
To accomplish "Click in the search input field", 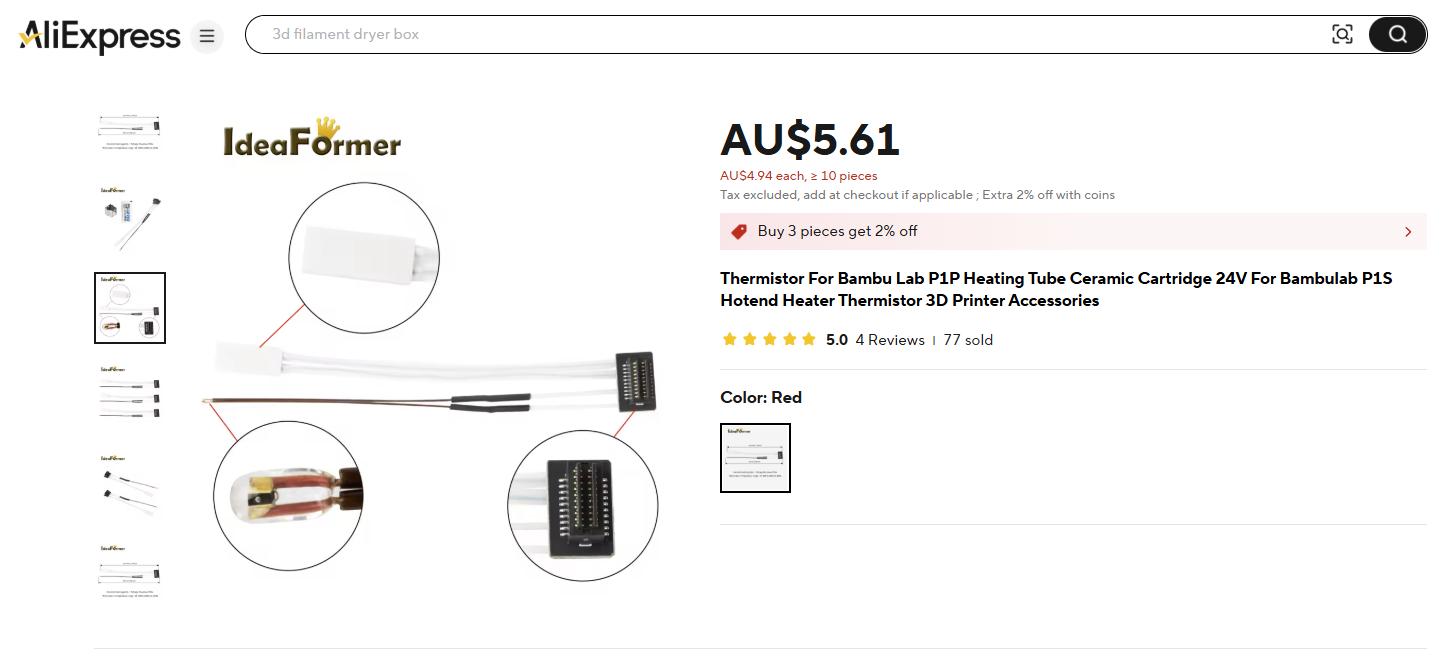I will [x=795, y=34].
